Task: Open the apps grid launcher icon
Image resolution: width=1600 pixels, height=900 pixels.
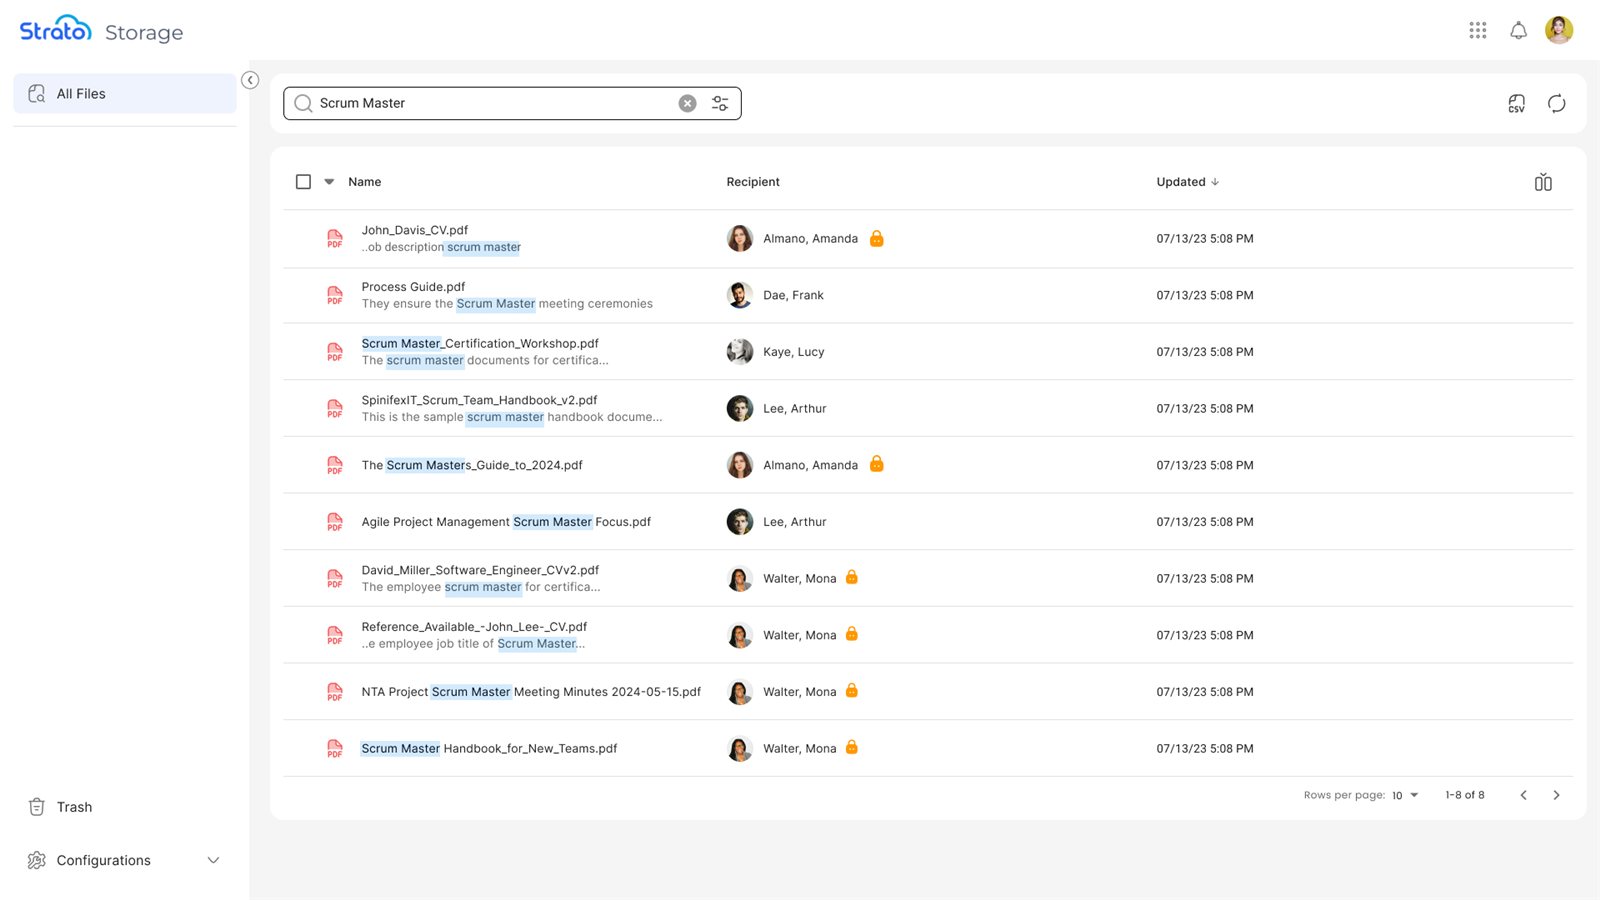Action: (x=1477, y=30)
